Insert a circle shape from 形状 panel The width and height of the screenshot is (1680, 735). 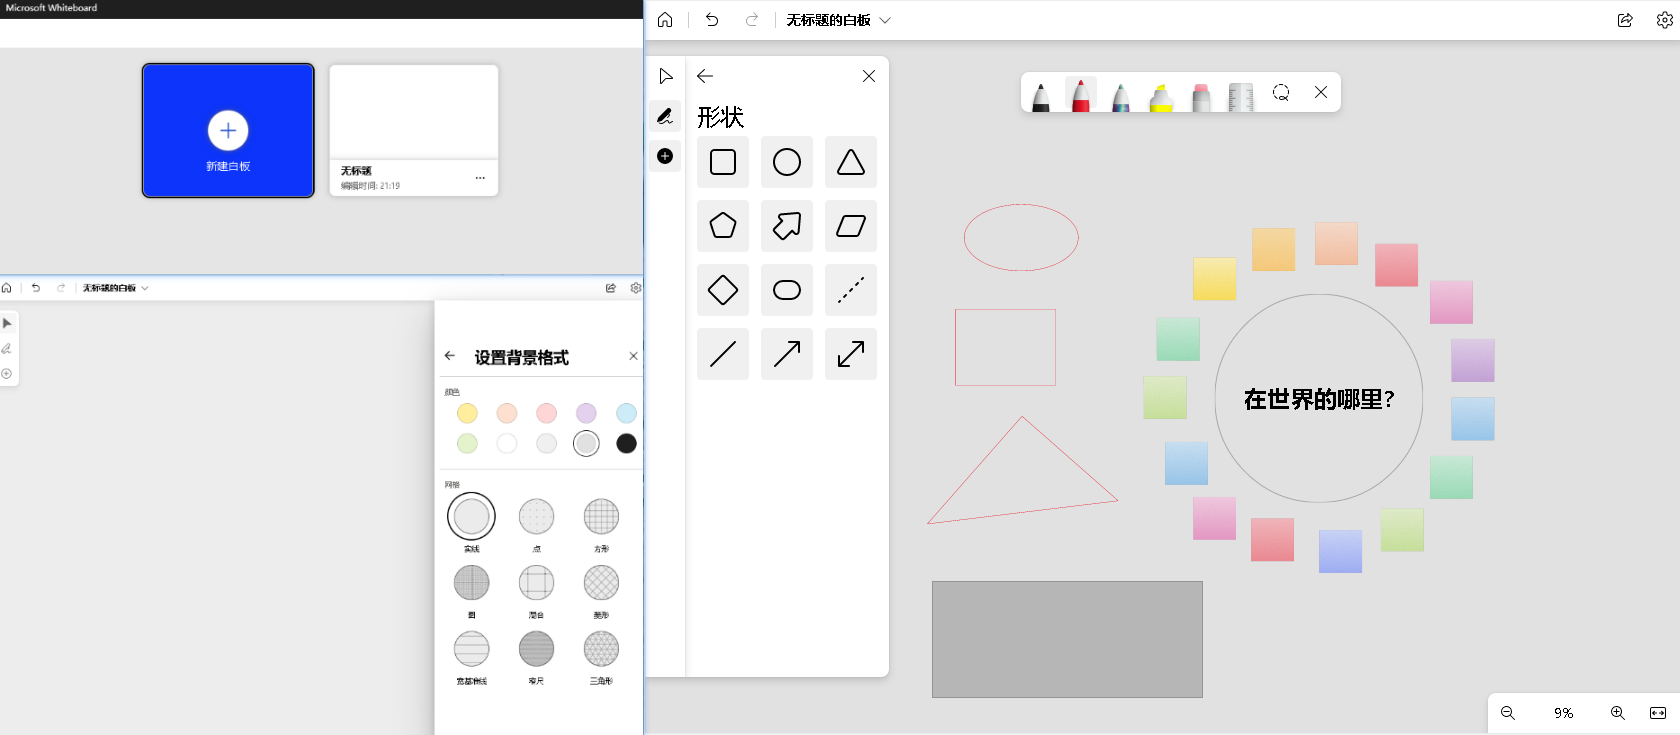pos(787,162)
